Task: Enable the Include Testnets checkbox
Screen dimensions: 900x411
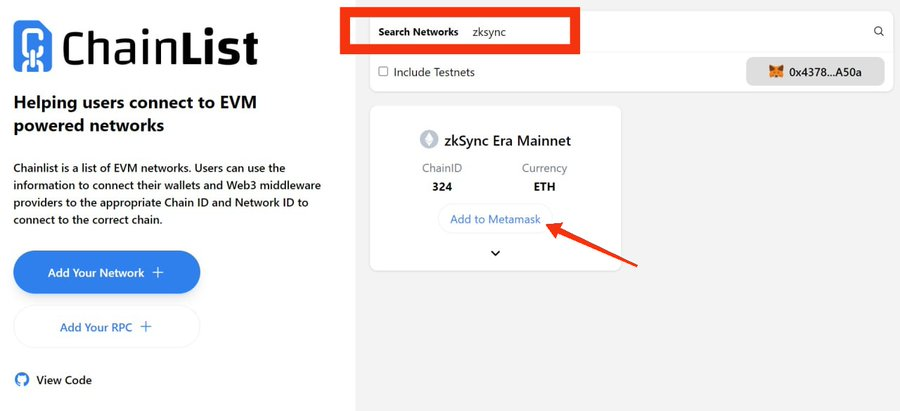Action: (383, 72)
